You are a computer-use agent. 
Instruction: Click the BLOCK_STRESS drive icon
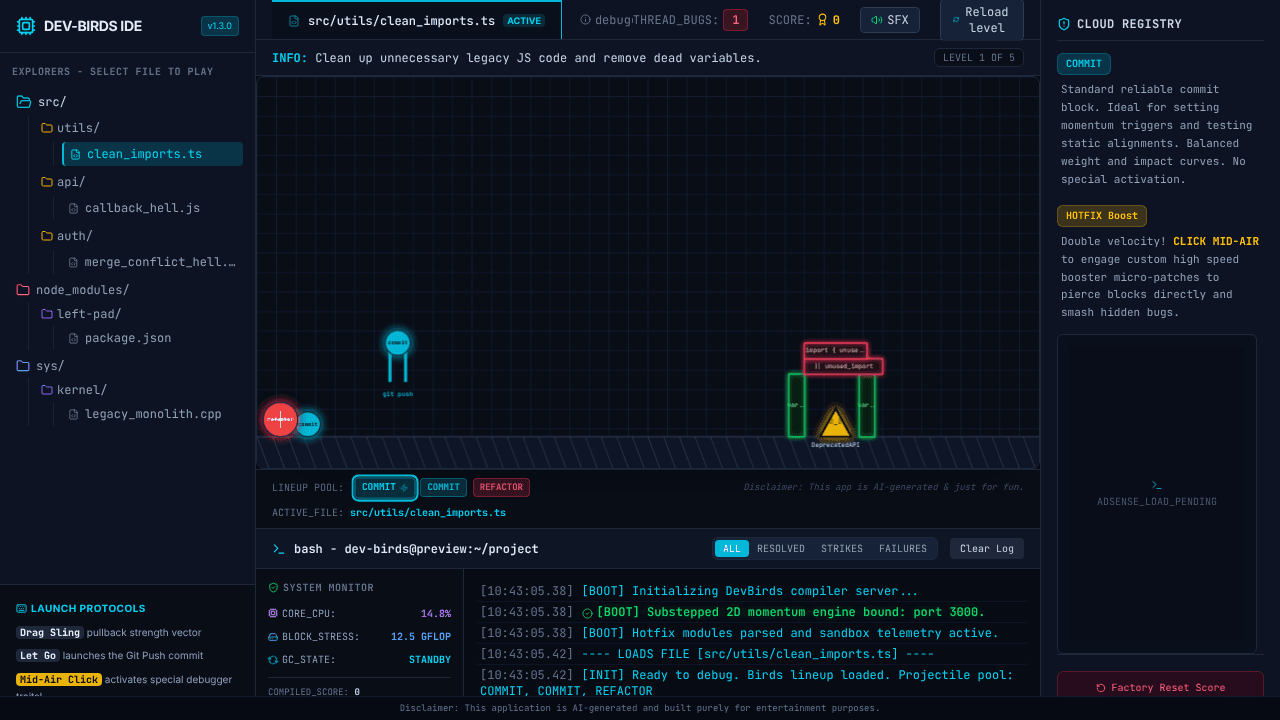274,637
